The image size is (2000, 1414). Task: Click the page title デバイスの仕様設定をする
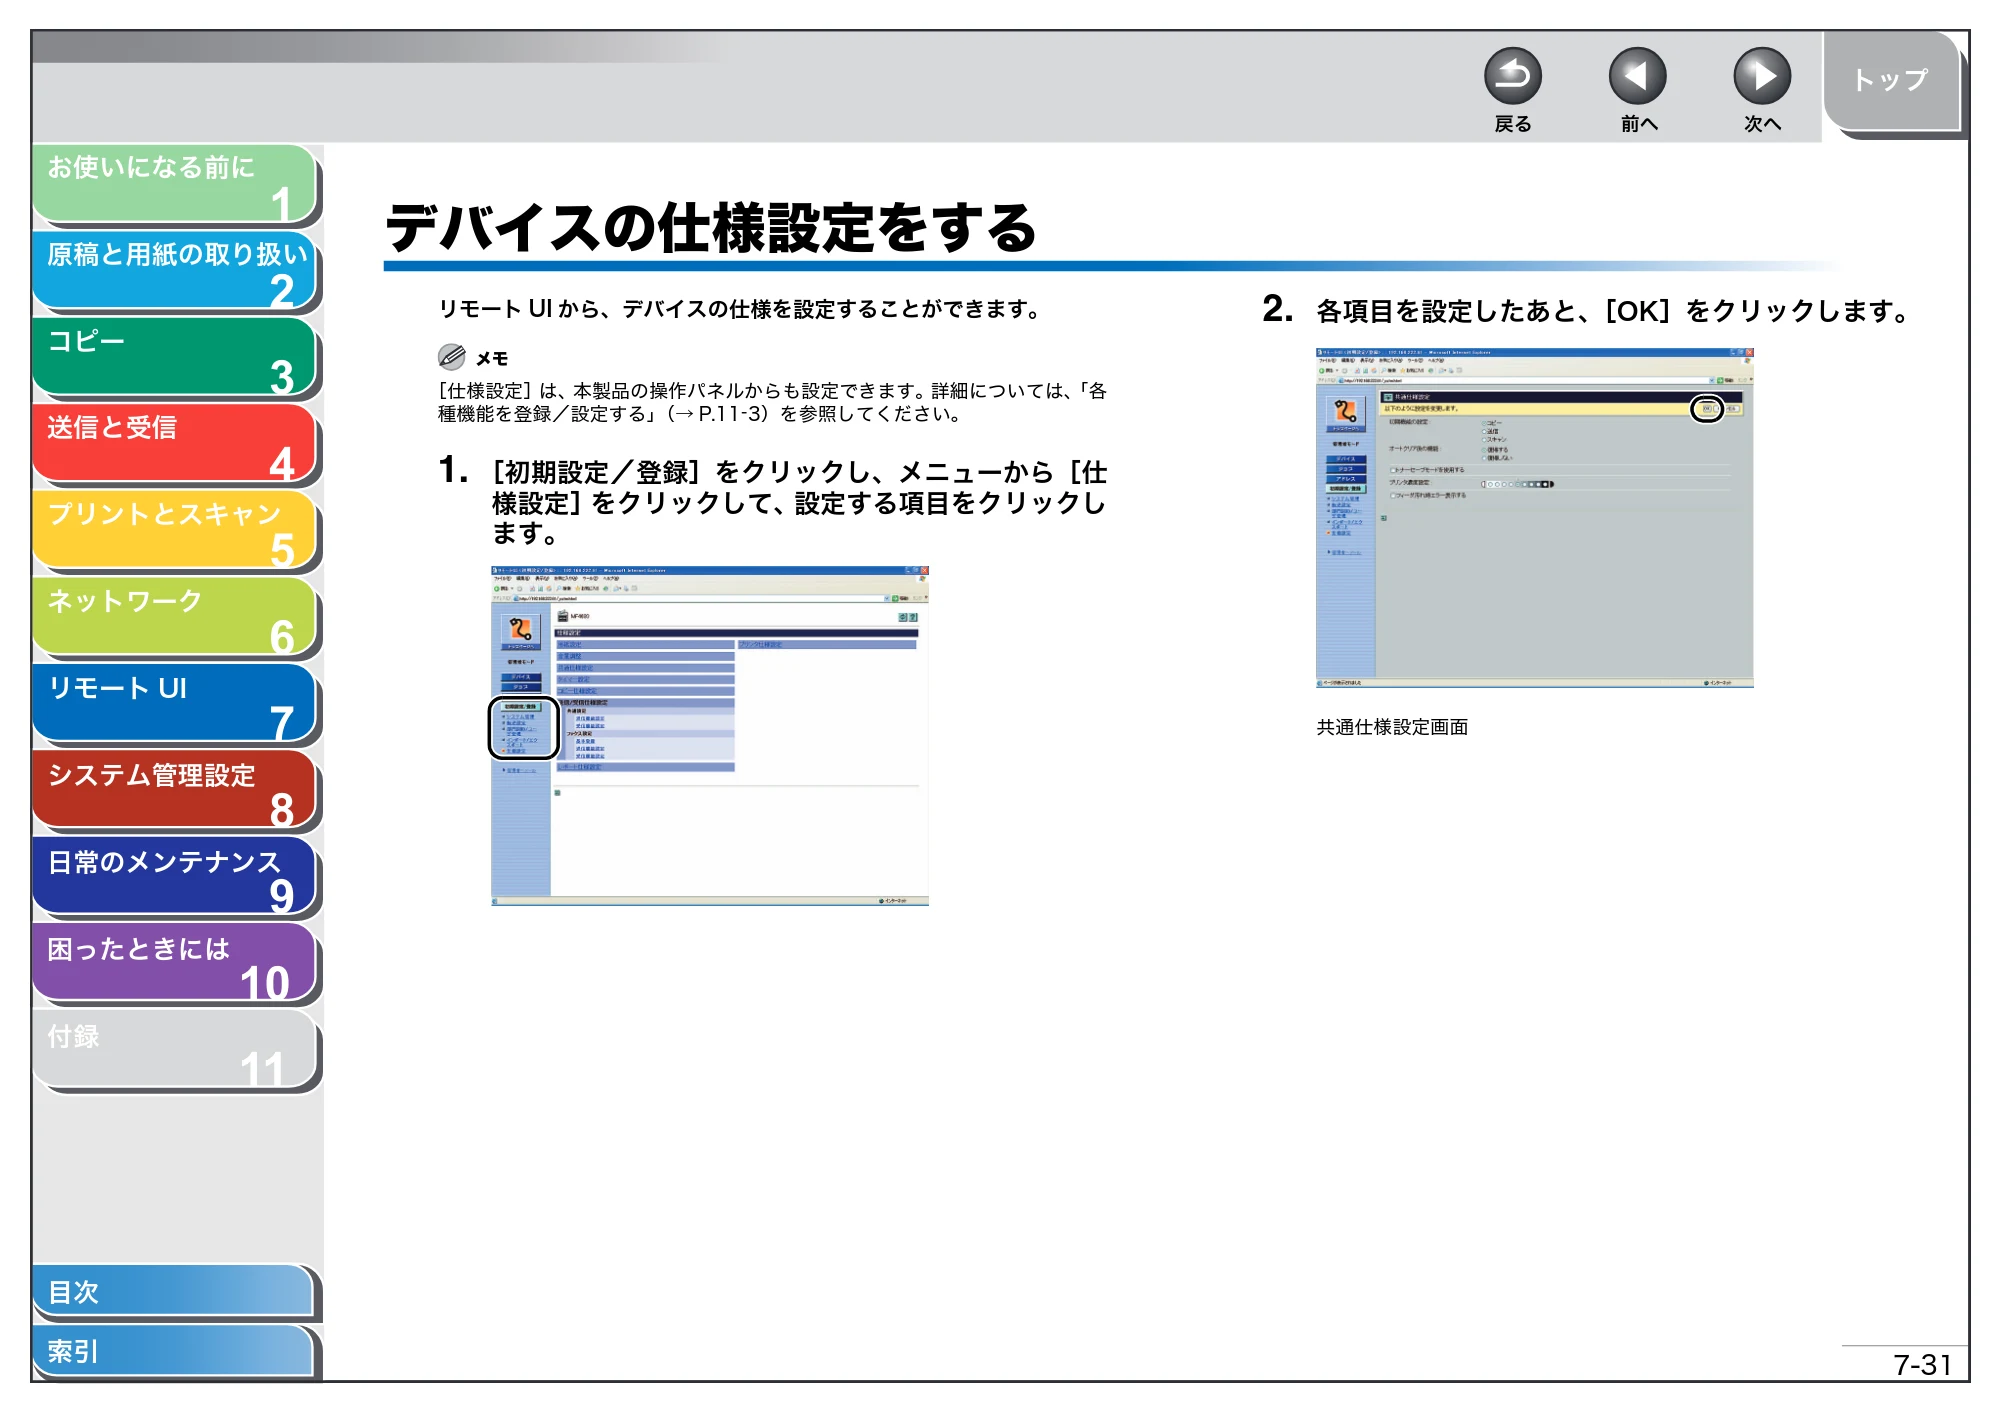pyautogui.click(x=710, y=228)
